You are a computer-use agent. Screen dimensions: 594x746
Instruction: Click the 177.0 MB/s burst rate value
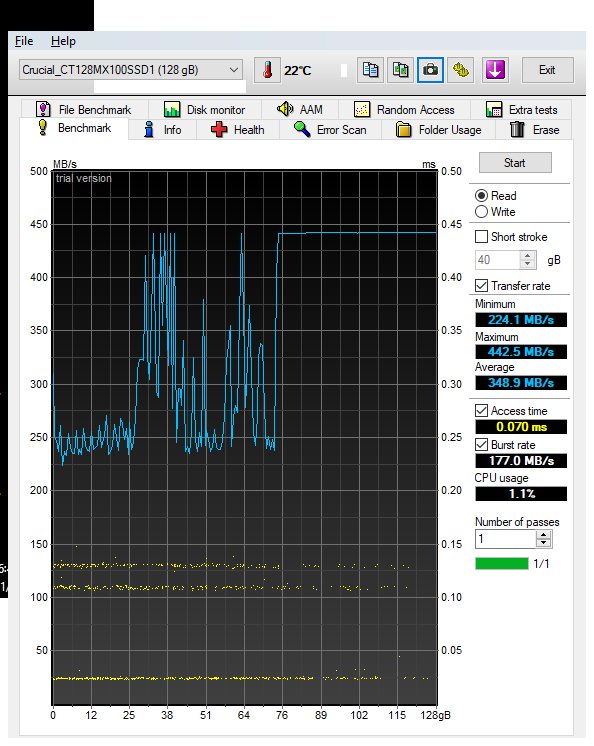pos(521,461)
